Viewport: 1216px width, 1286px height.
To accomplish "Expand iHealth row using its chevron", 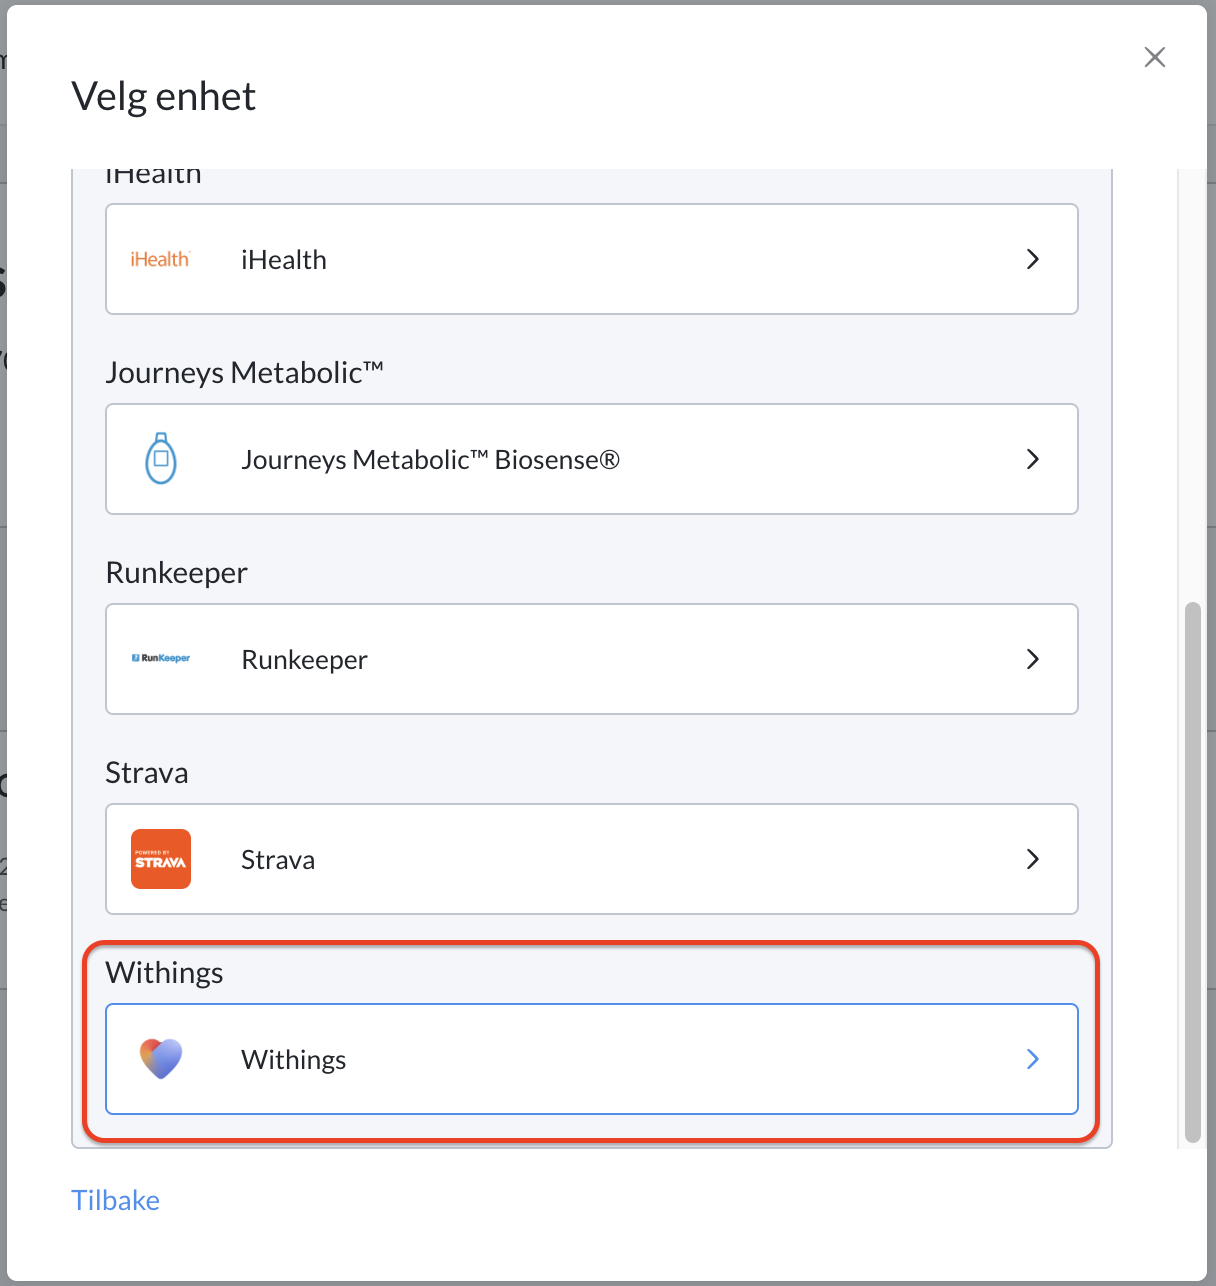I will 1033,259.
